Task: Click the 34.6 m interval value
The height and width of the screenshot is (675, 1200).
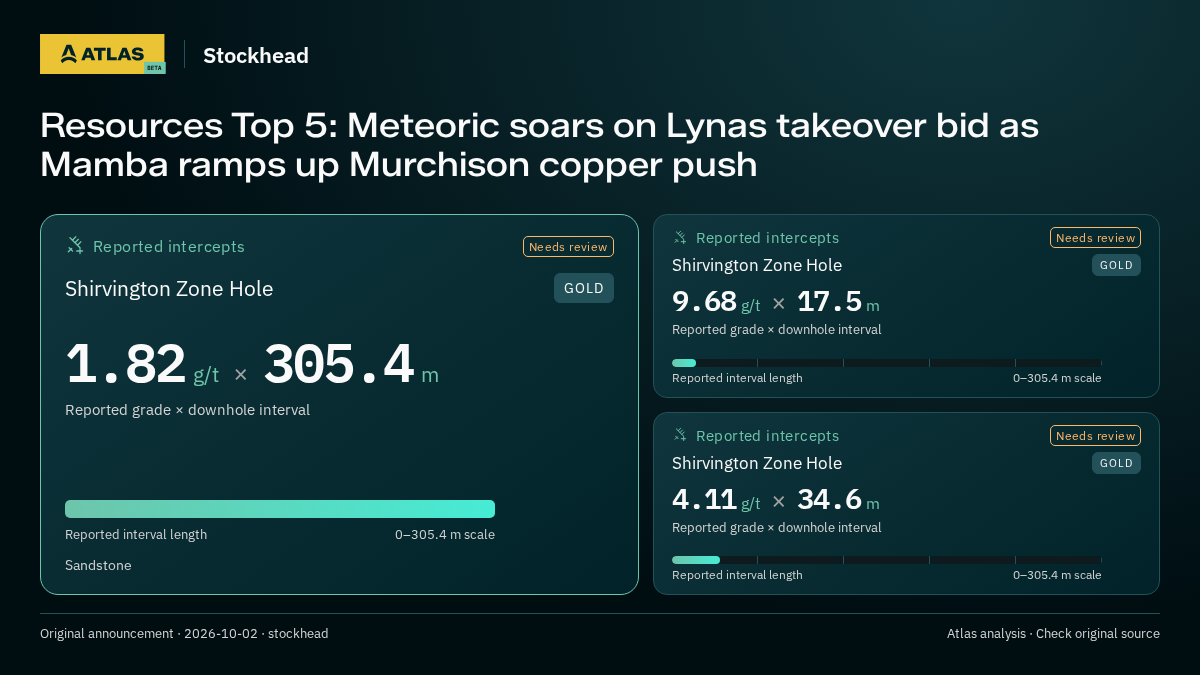Action: [x=838, y=500]
